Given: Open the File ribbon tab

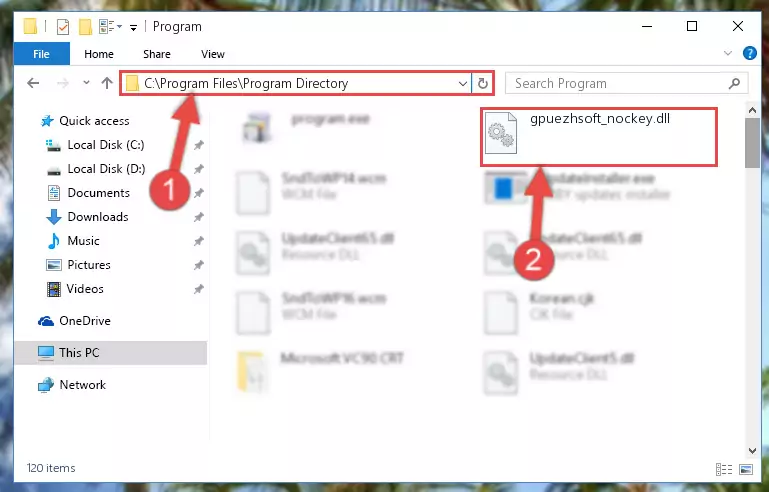Looking at the screenshot, I should point(42,54).
